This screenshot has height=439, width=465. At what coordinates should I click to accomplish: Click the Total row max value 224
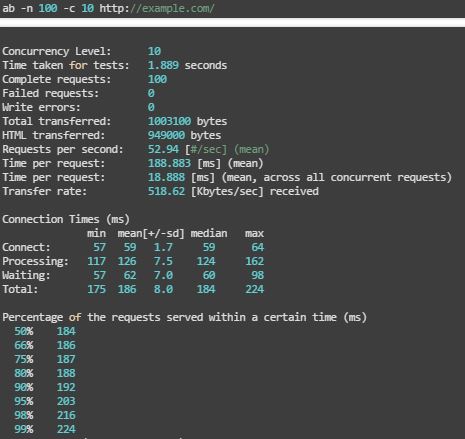pos(254,289)
